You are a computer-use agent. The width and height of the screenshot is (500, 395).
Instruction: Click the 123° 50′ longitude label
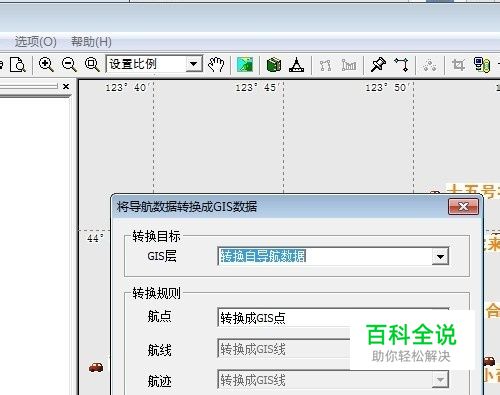coord(387,88)
